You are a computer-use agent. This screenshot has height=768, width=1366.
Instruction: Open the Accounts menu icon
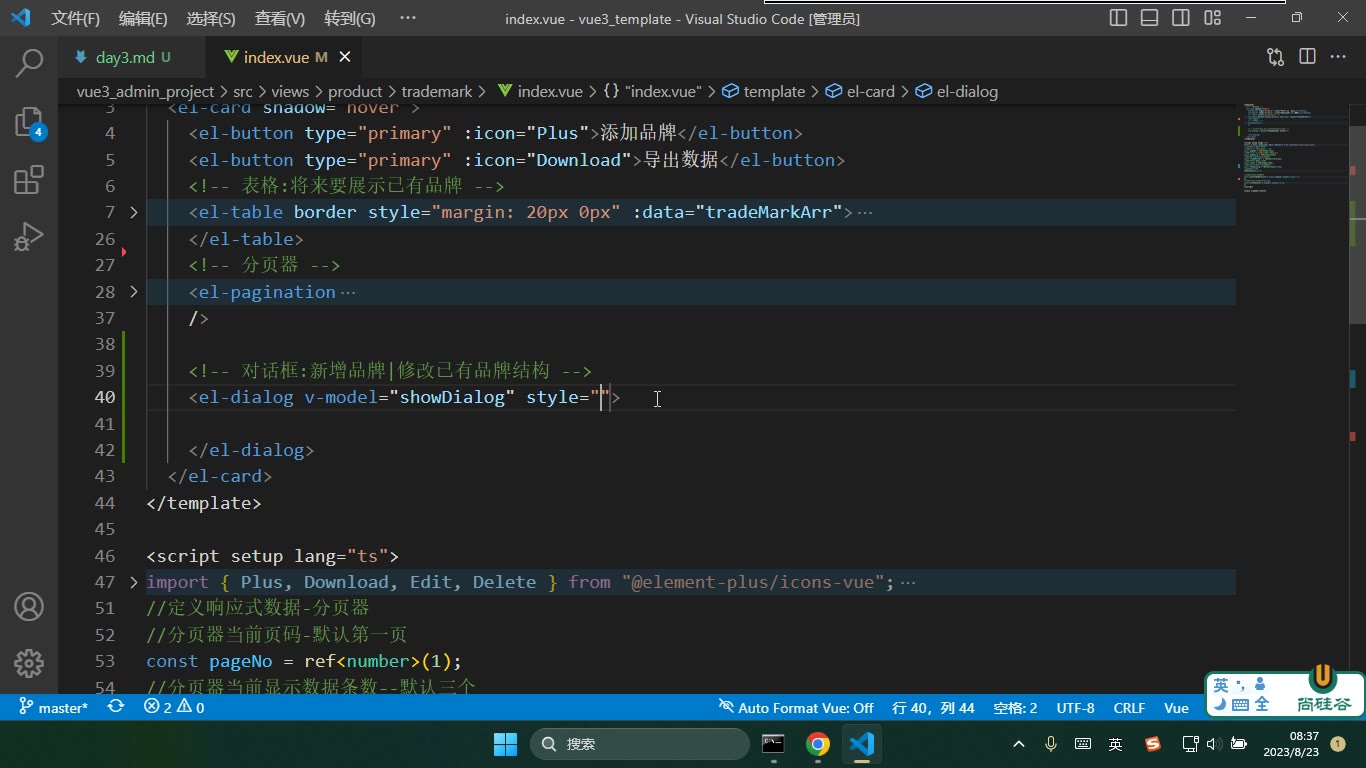(x=29, y=607)
